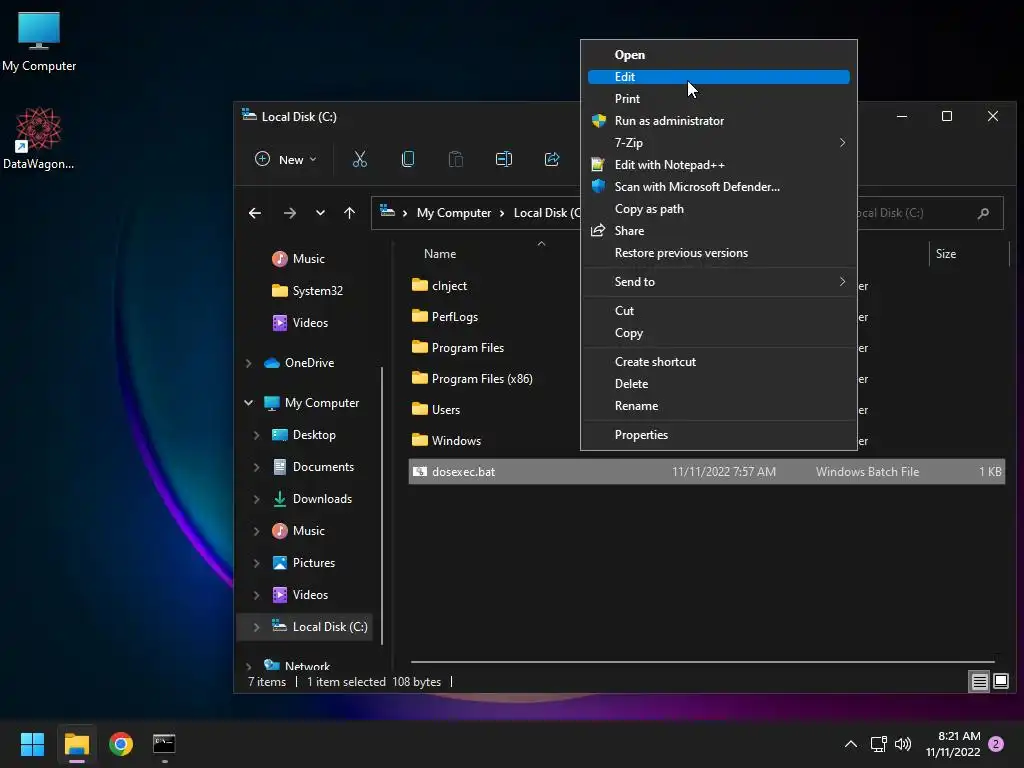Open the notification badge showing 2

996,744
